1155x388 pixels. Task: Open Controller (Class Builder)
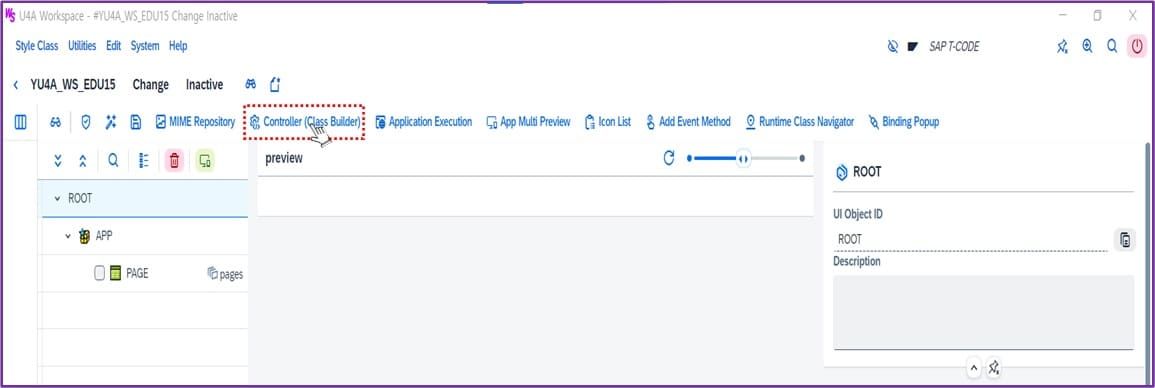(305, 122)
